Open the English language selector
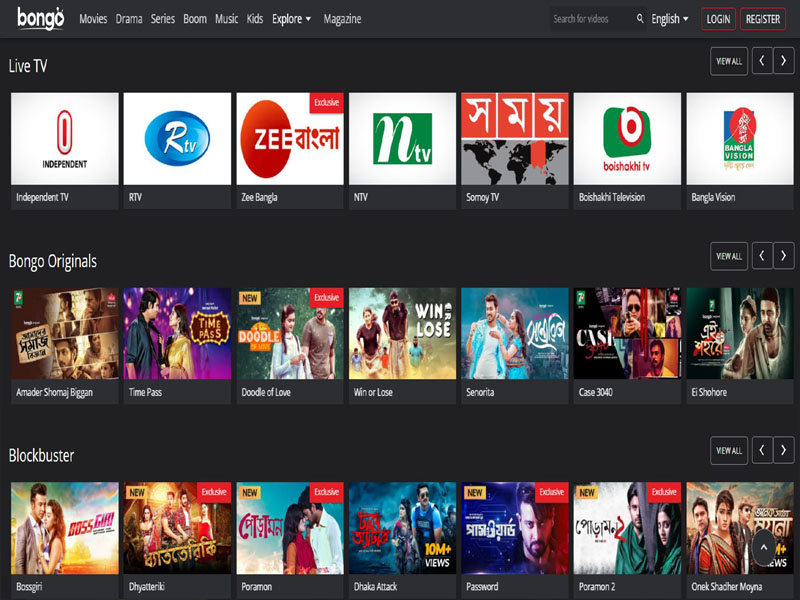800x600 pixels. pos(669,19)
